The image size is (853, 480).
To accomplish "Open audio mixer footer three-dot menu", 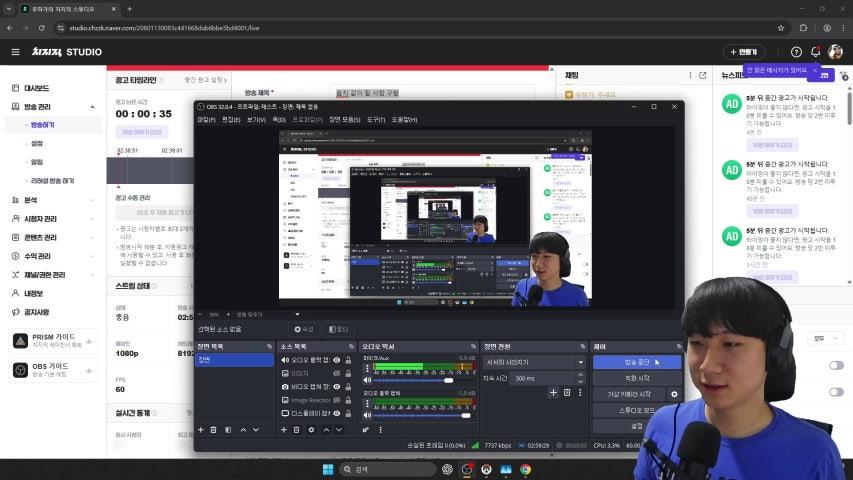I will [x=380, y=430].
